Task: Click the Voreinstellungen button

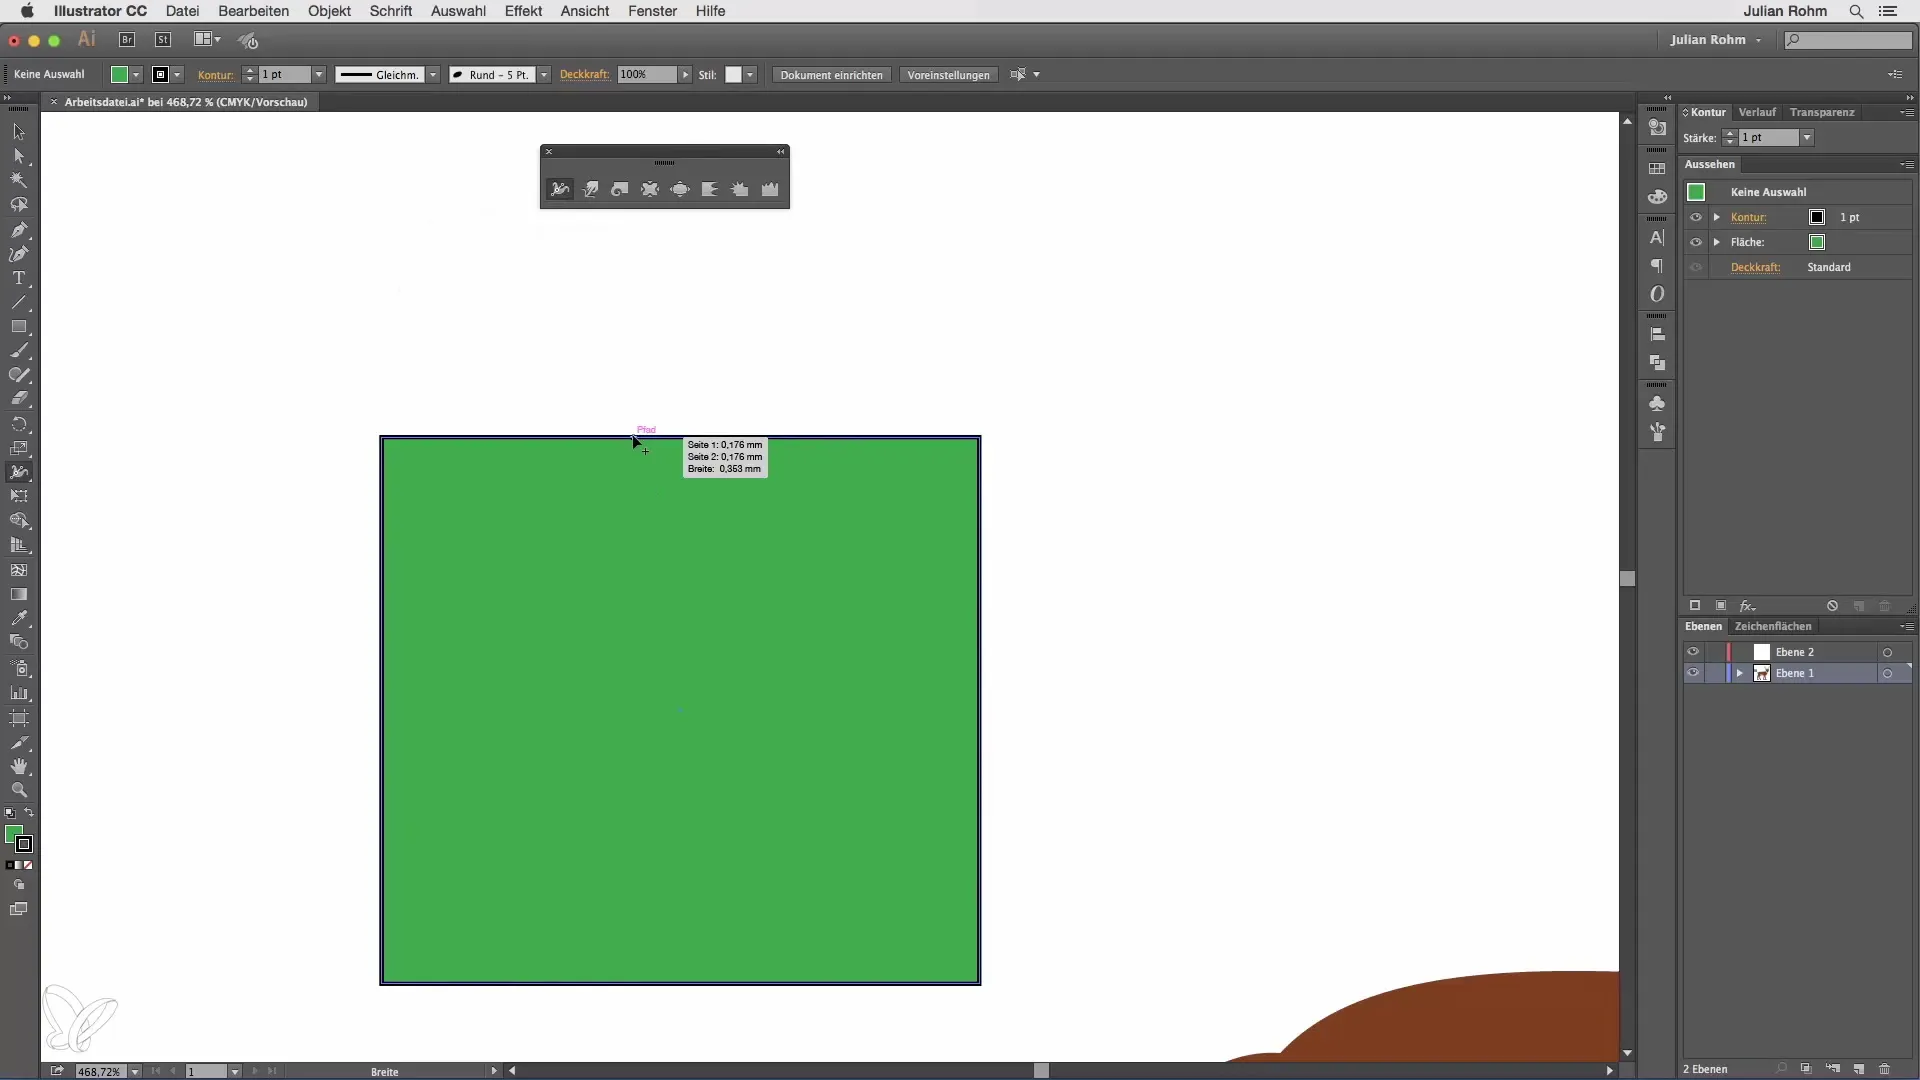Action: click(948, 75)
